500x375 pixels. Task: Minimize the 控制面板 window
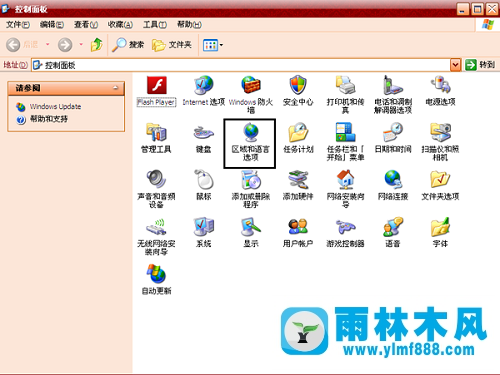pyautogui.click(x=462, y=9)
